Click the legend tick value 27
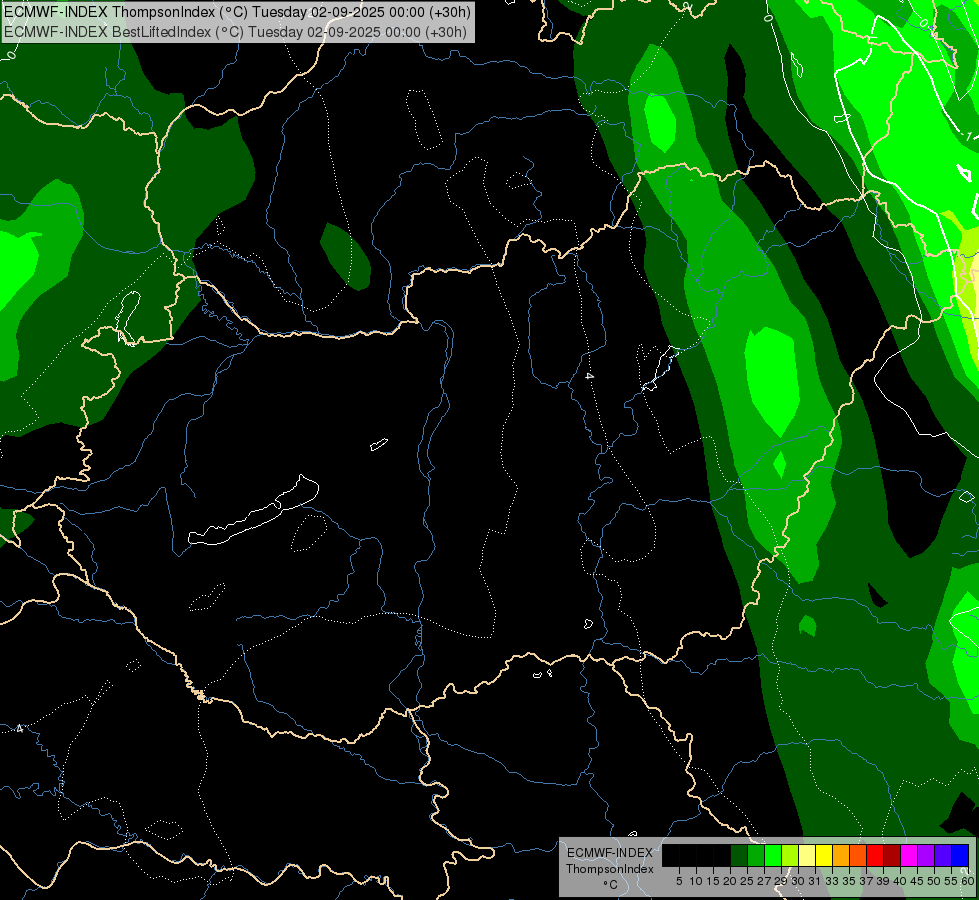The height and width of the screenshot is (900, 979). (765, 881)
